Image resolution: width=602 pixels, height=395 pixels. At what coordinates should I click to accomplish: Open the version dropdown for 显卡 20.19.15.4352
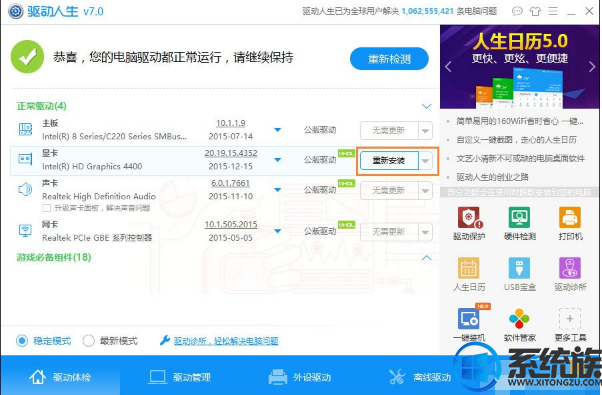pos(278,160)
